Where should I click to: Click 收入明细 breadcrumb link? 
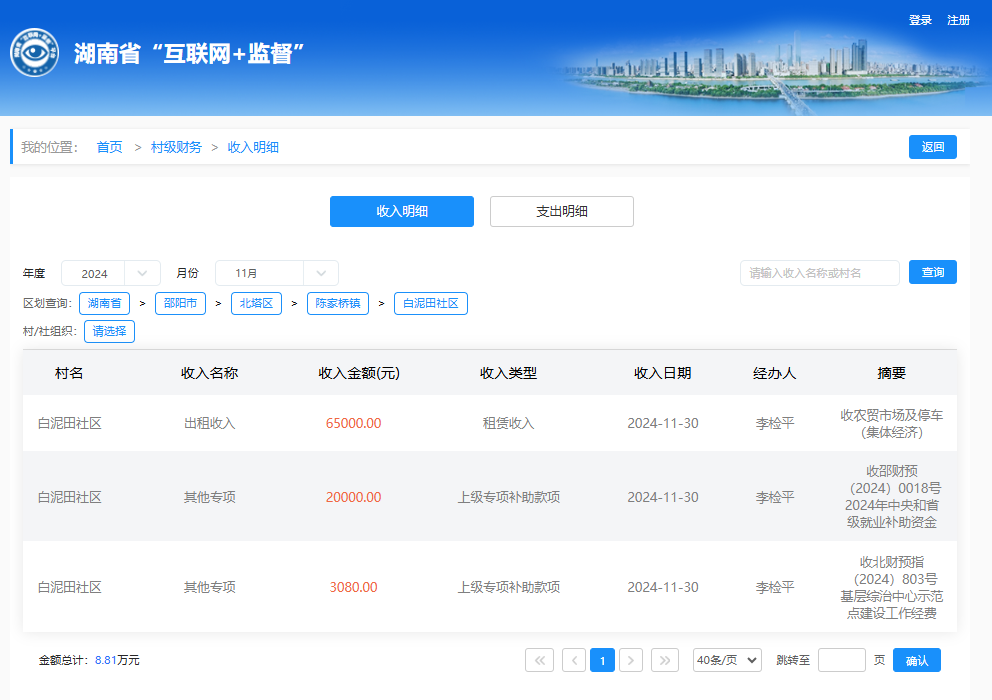253,147
